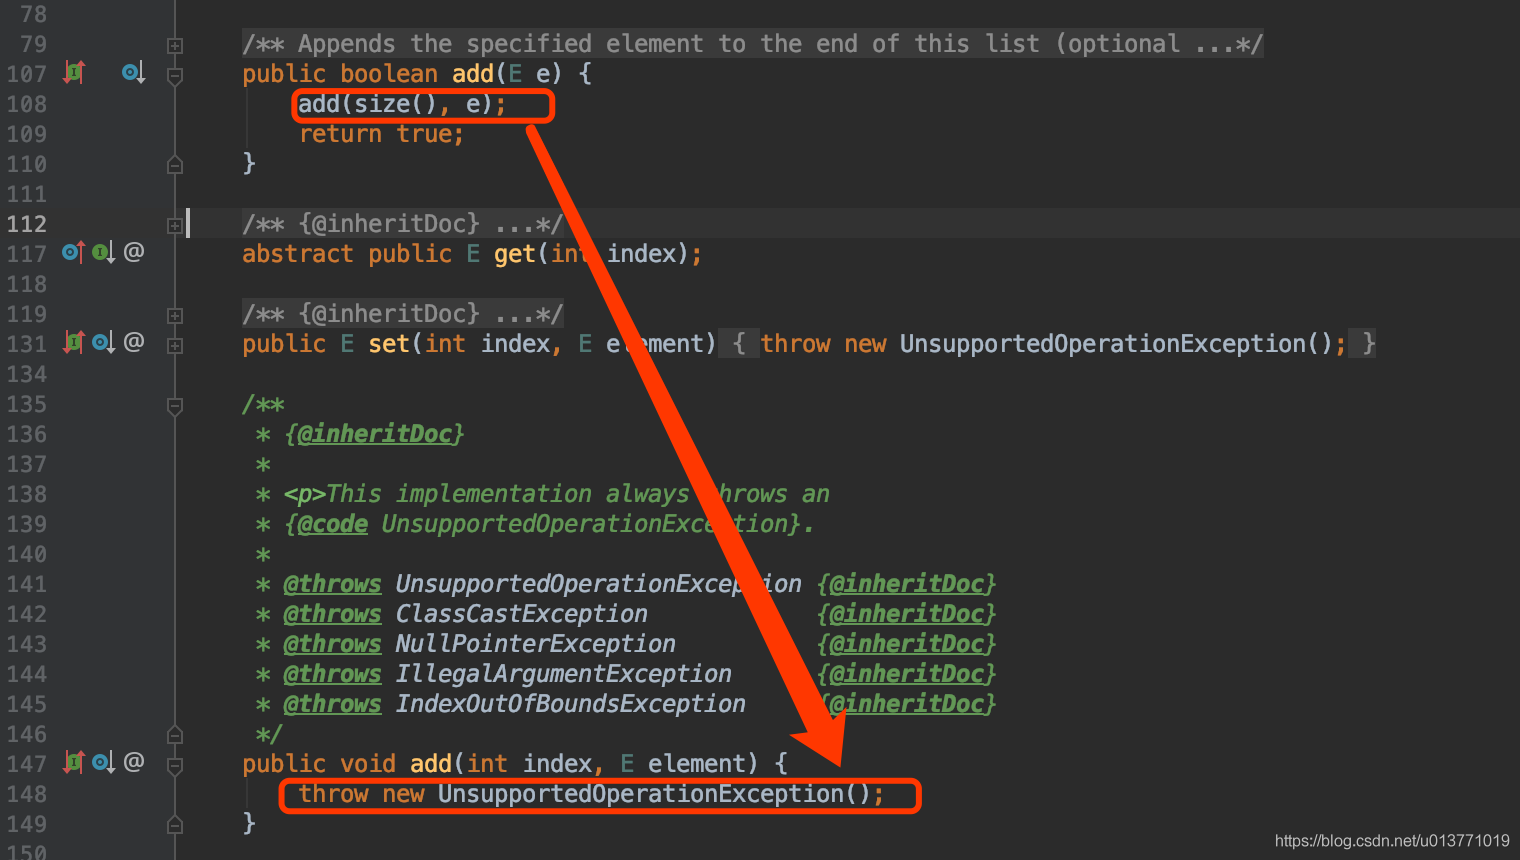Click the {@inheritDoc} link on the NullPointerException line
The height and width of the screenshot is (860, 1520).
point(907,644)
